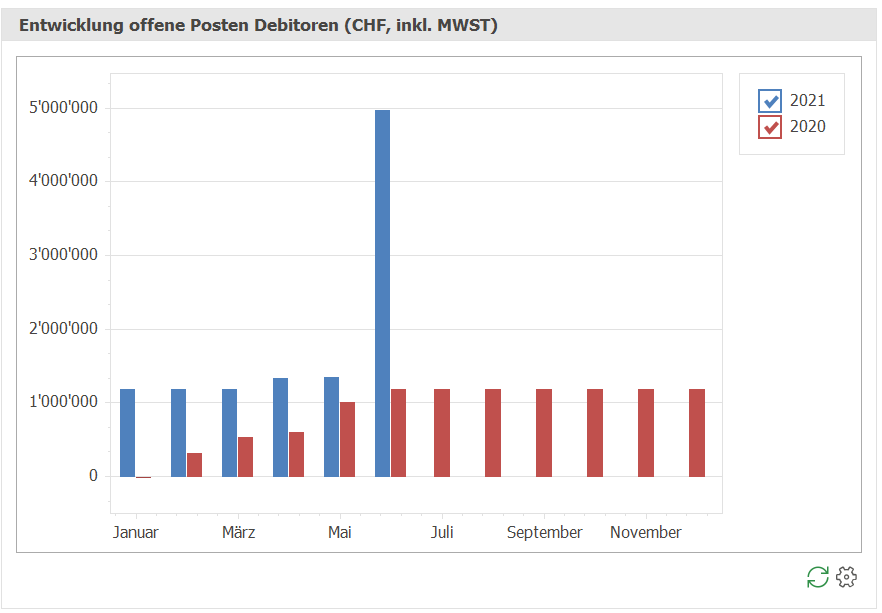Viewport: 882px width, 613px height.
Task: Select the blue 2021 bar above Januar
Action: click(128, 433)
